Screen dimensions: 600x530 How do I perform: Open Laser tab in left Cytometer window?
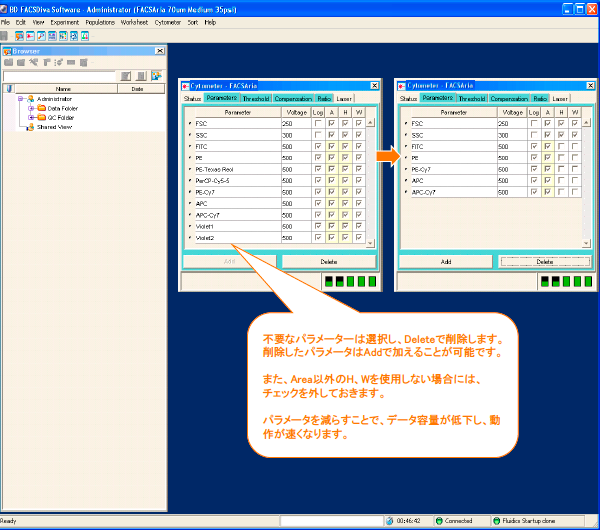(x=344, y=98)
